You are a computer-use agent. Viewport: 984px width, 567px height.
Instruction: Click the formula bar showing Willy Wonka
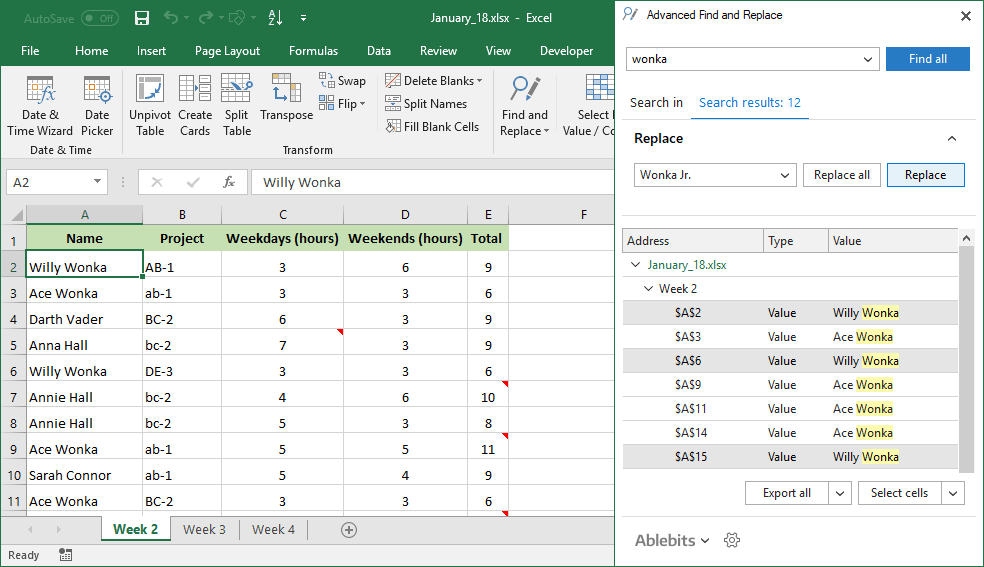coord(432,183)
